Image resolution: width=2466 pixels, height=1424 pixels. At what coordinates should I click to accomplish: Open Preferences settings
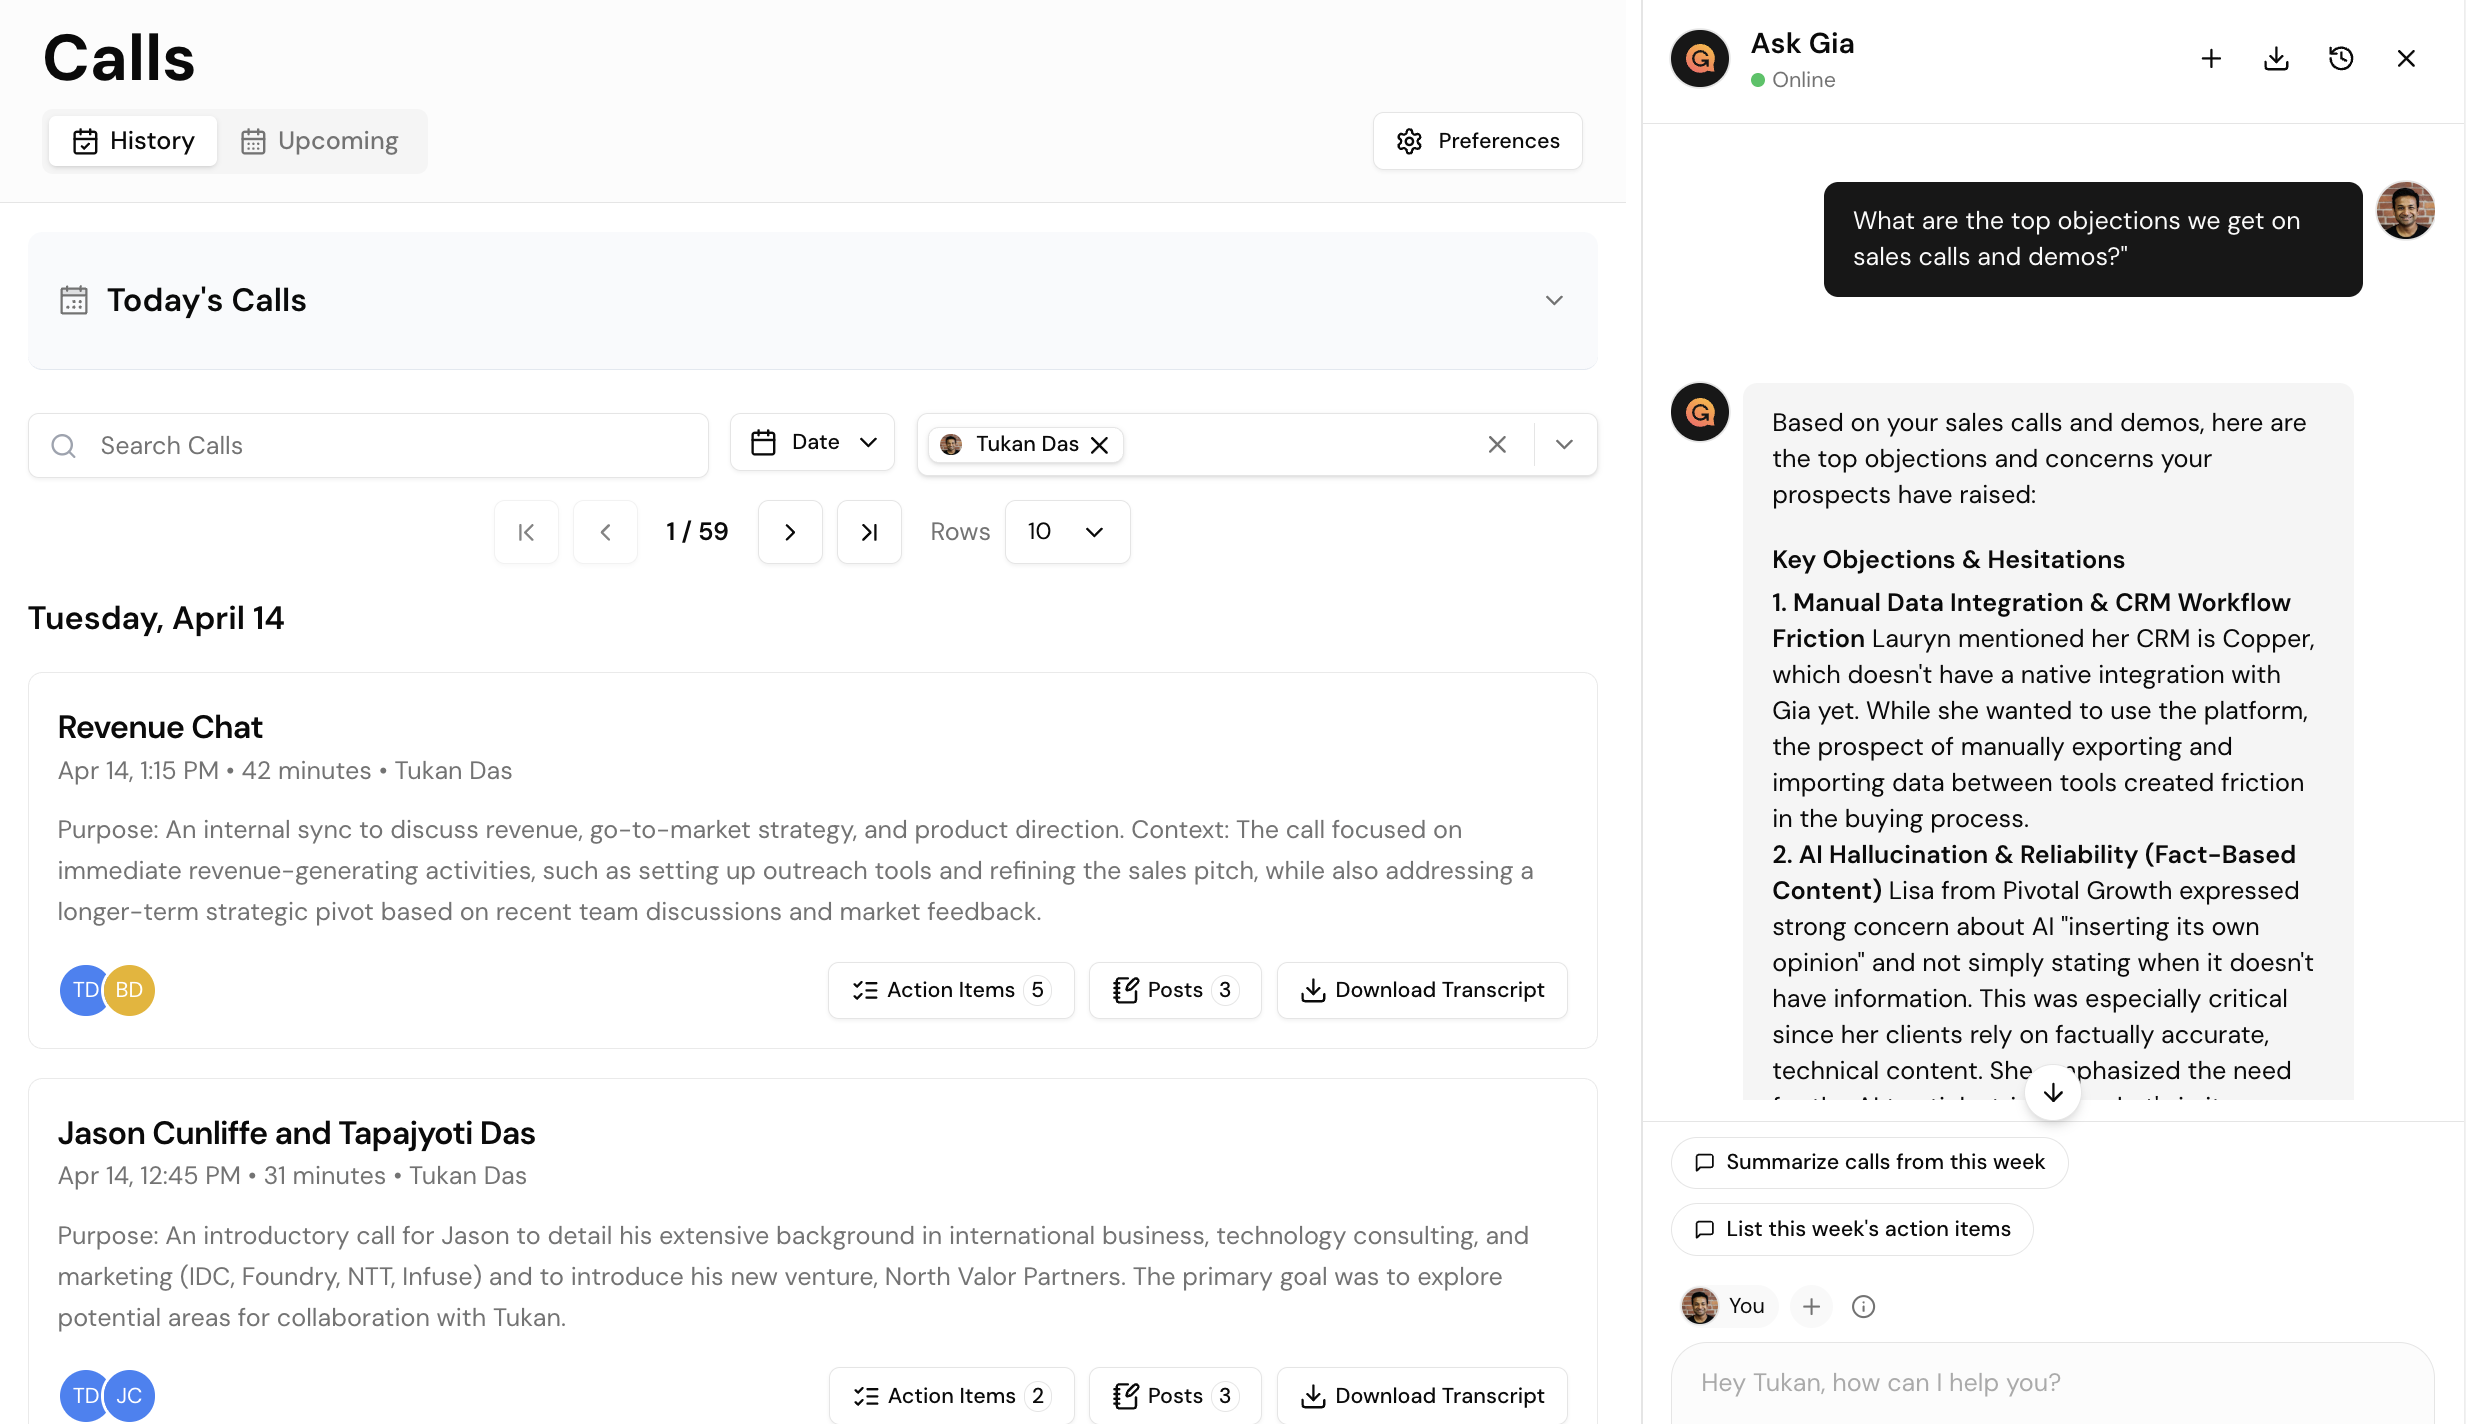[1477, 141]
